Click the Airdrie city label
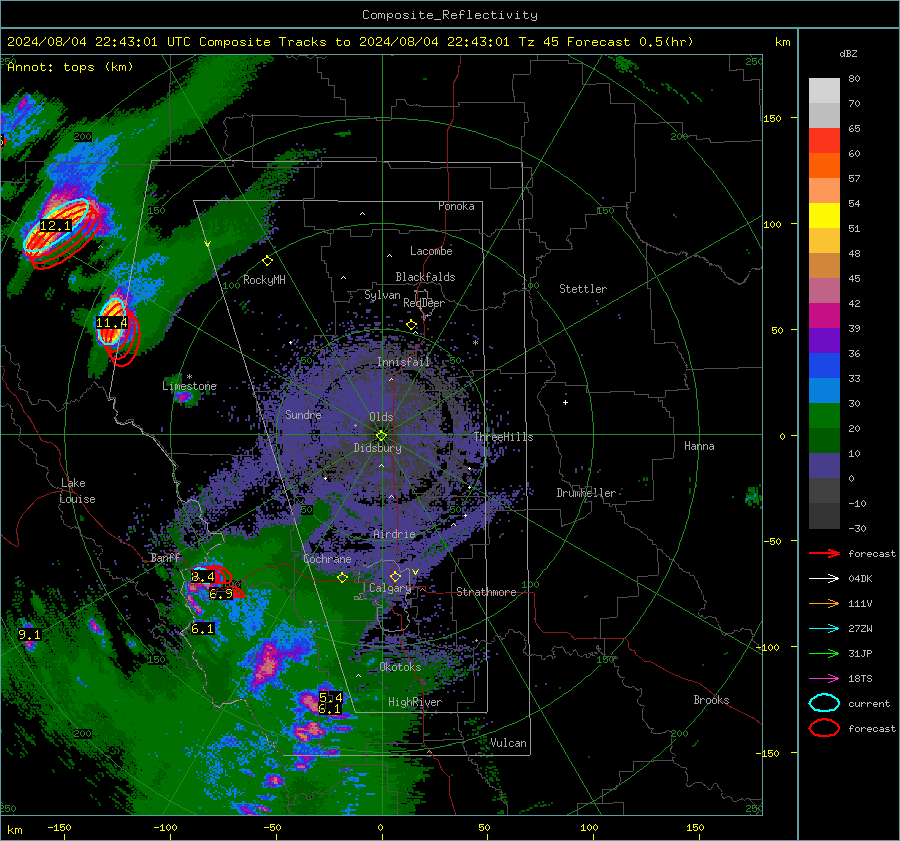Viewport: 900px width, 841px height. coord(394,534)
